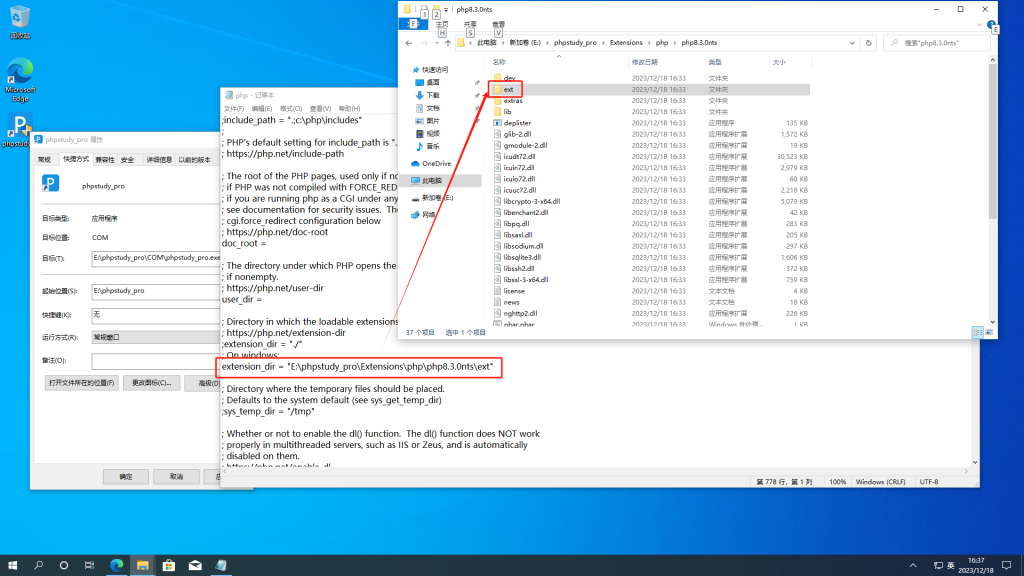Viewport: 1024px width, 576px height.
Task: Open taskbar Search
Action: tap(38, 566)
